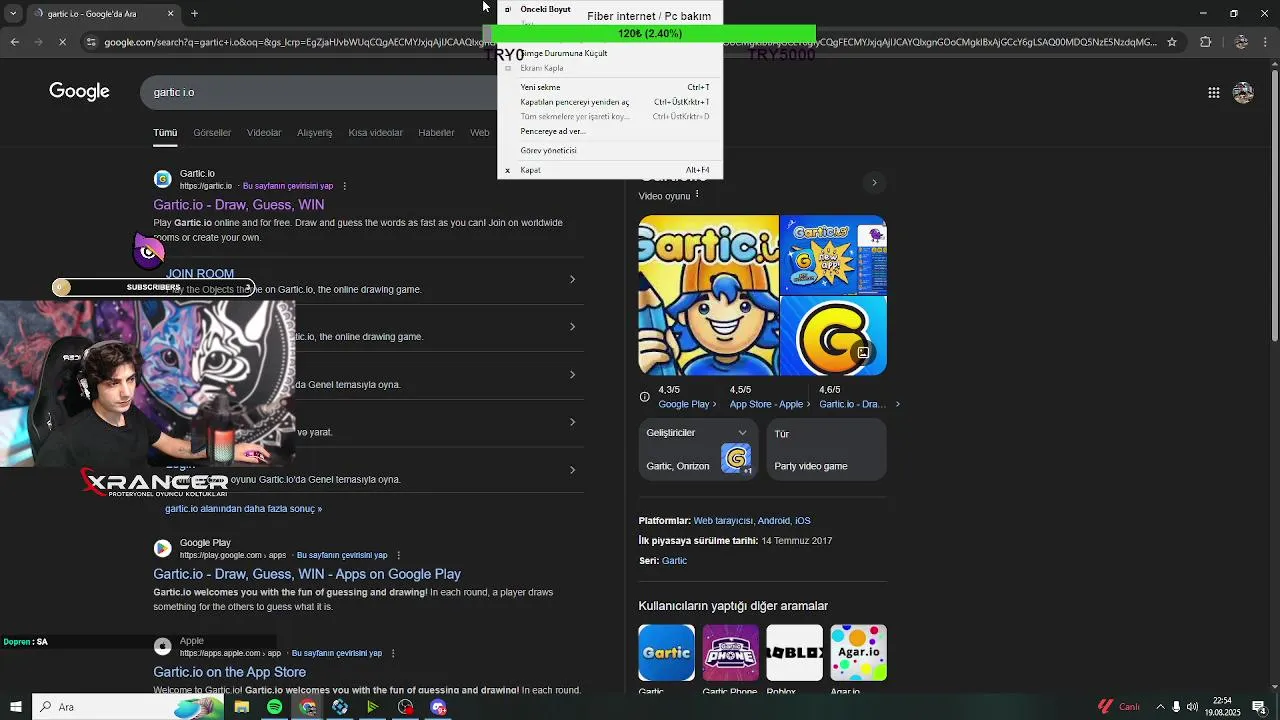Open the green arrow app in taskbar
This screenshot has height=720, width=1280.
coord(372,707)
